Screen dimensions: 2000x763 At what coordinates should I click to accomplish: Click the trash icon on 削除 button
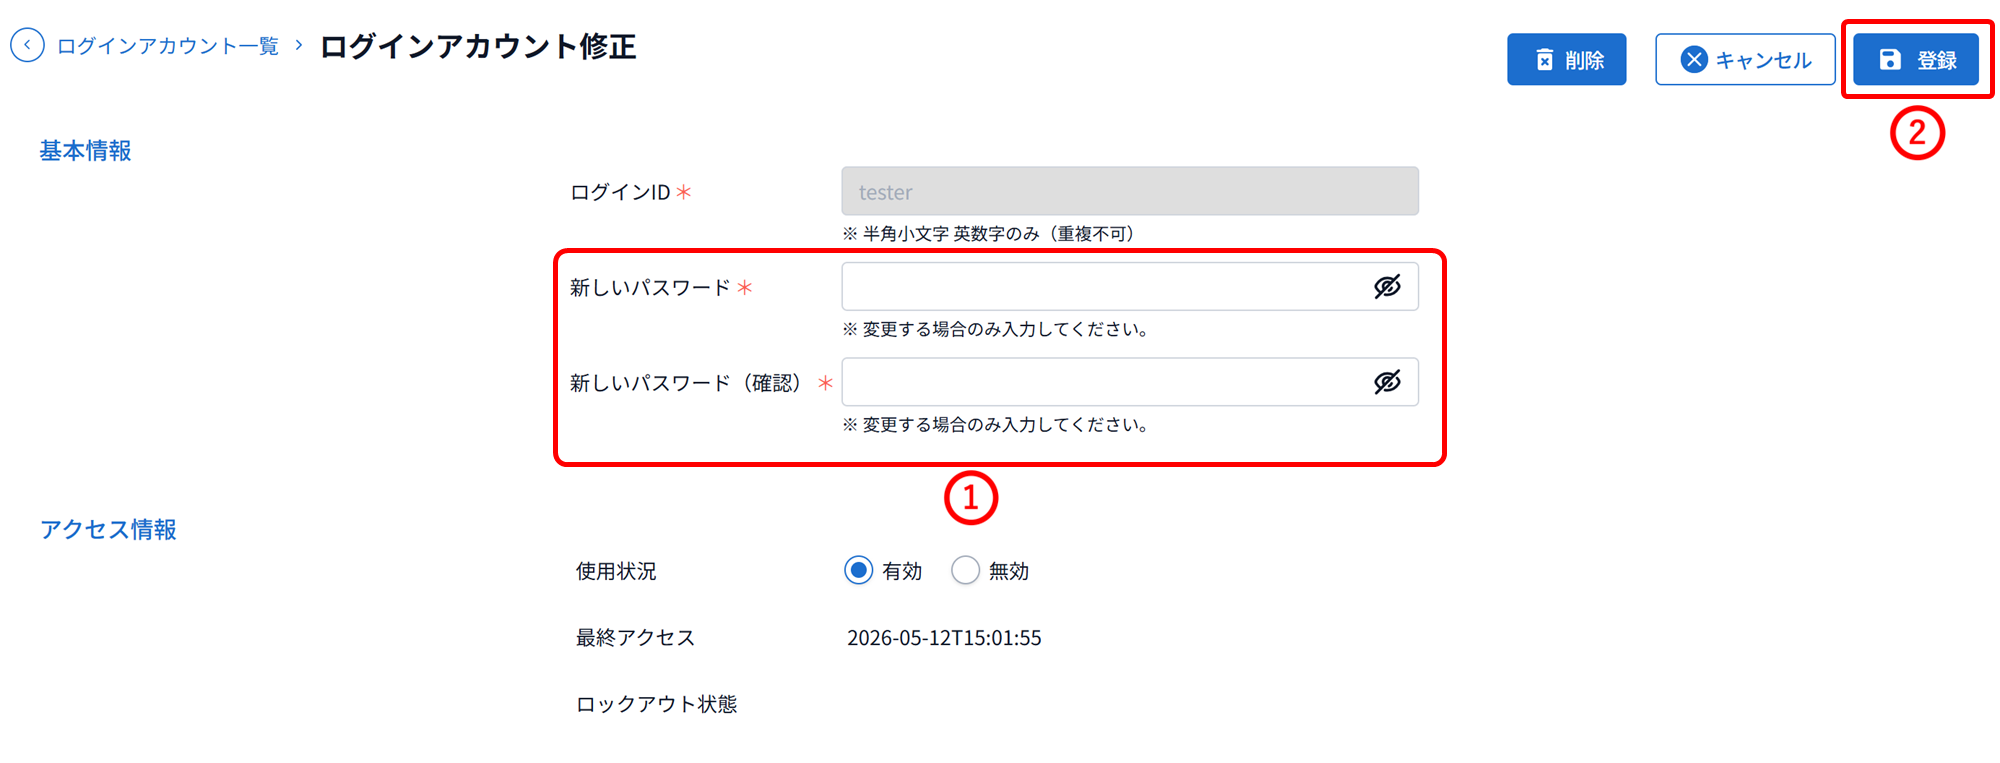point(1545,60)
